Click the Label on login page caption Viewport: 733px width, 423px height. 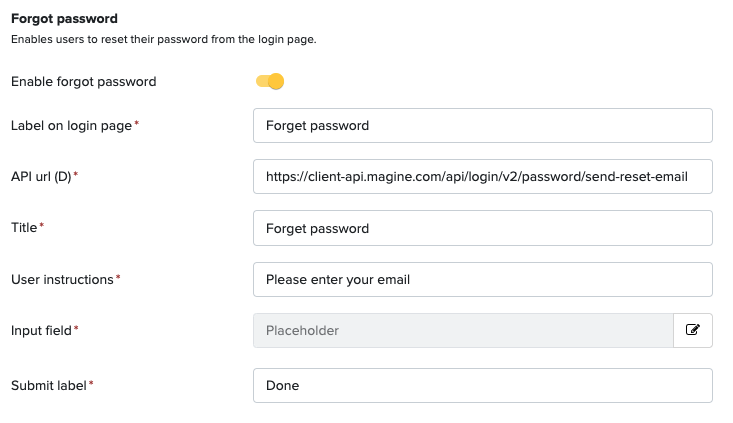tap(72, 126)
